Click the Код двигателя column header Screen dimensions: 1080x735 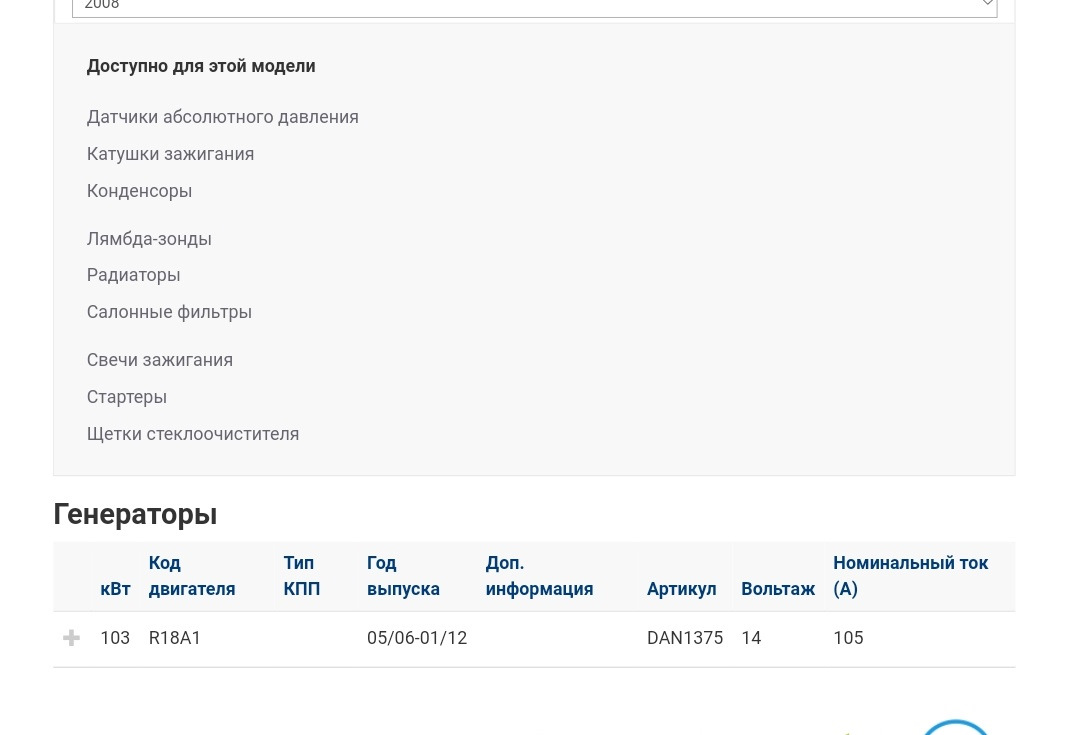(192, 576)
